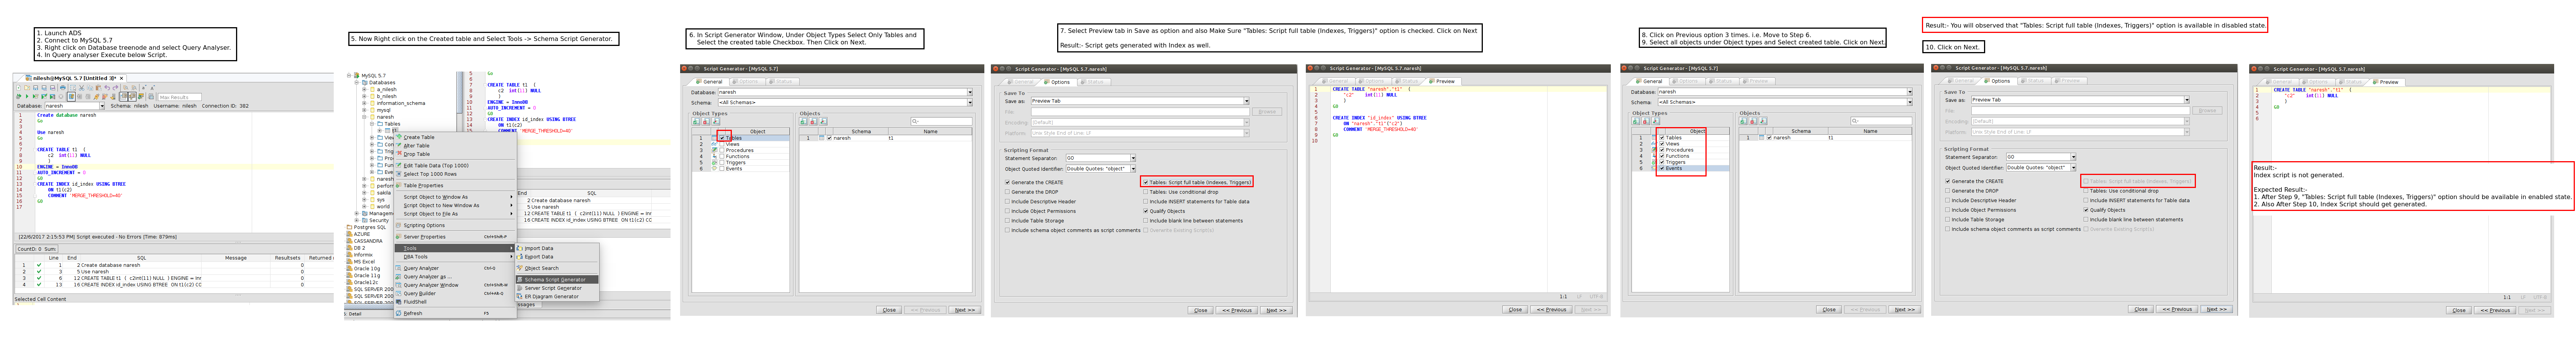Click the Export Data icon in submenu
The image size is (2576, 343).
click(x=520, y=256)
